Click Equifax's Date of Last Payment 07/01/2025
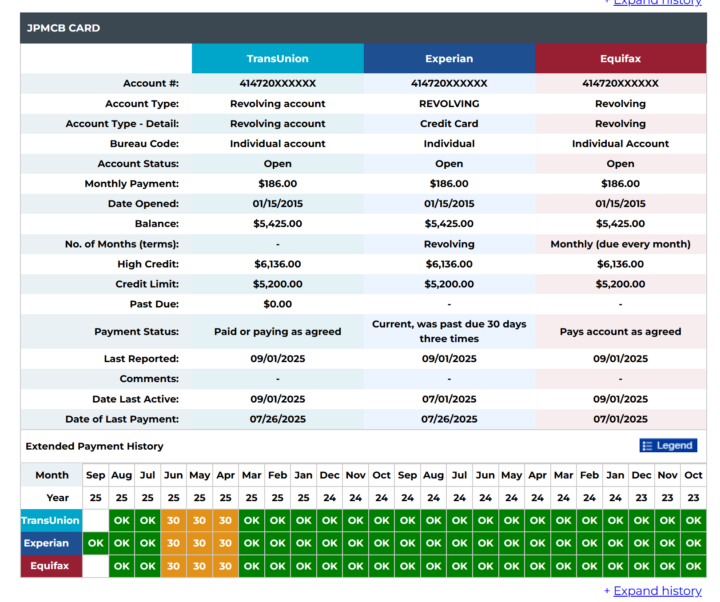Viewport: 720px width, 602px height. point(620,419)
